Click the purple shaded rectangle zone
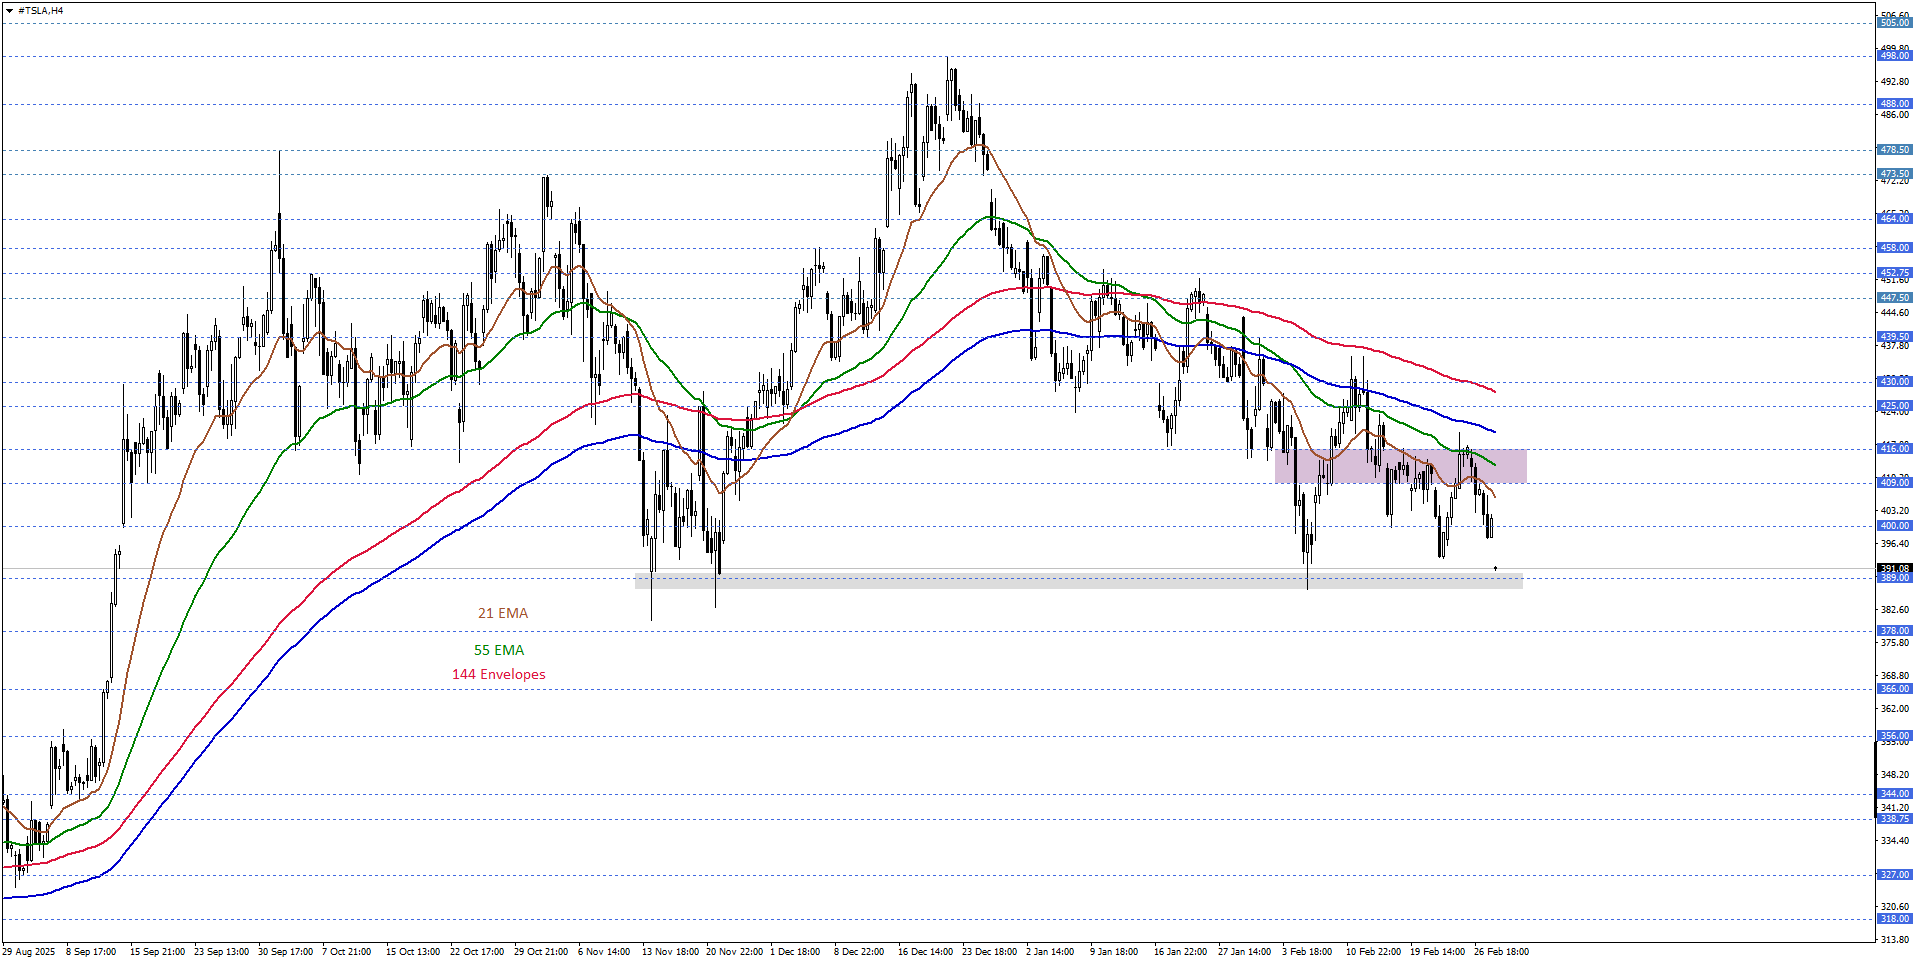 [x=1400, y=466]
